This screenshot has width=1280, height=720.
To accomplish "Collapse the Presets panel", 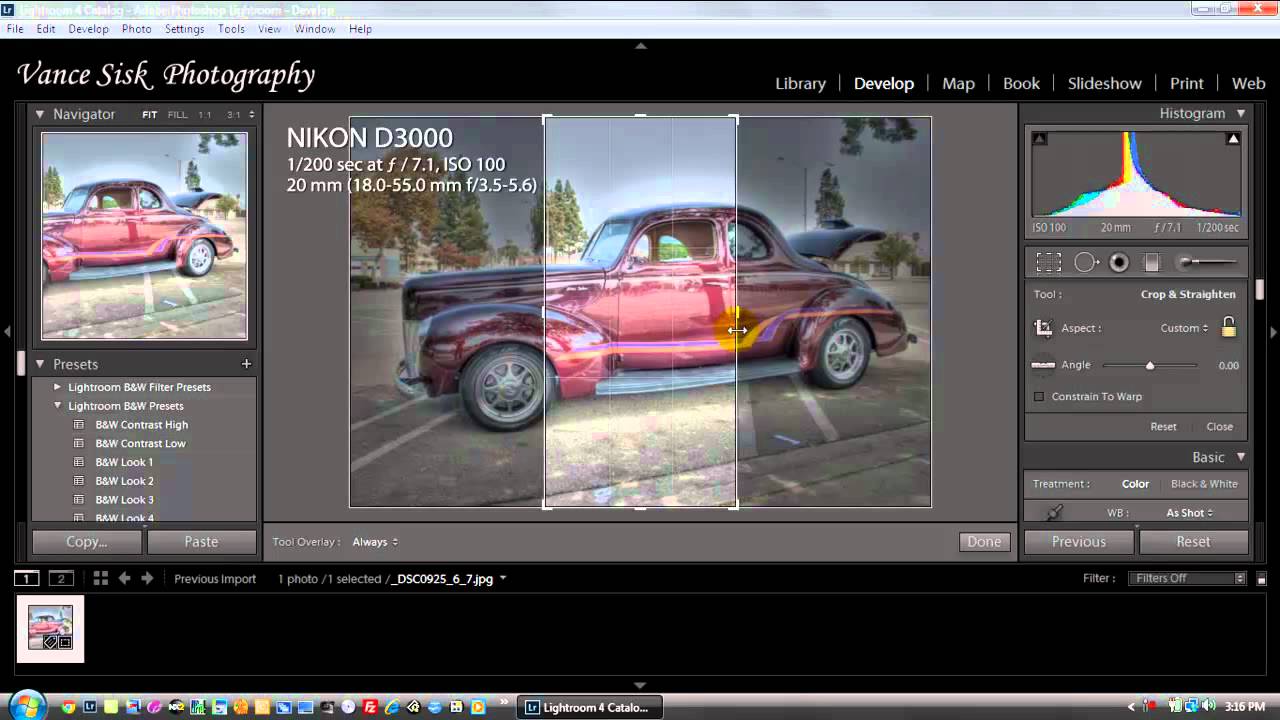I will pyautogui.click(x=40, y=364).
